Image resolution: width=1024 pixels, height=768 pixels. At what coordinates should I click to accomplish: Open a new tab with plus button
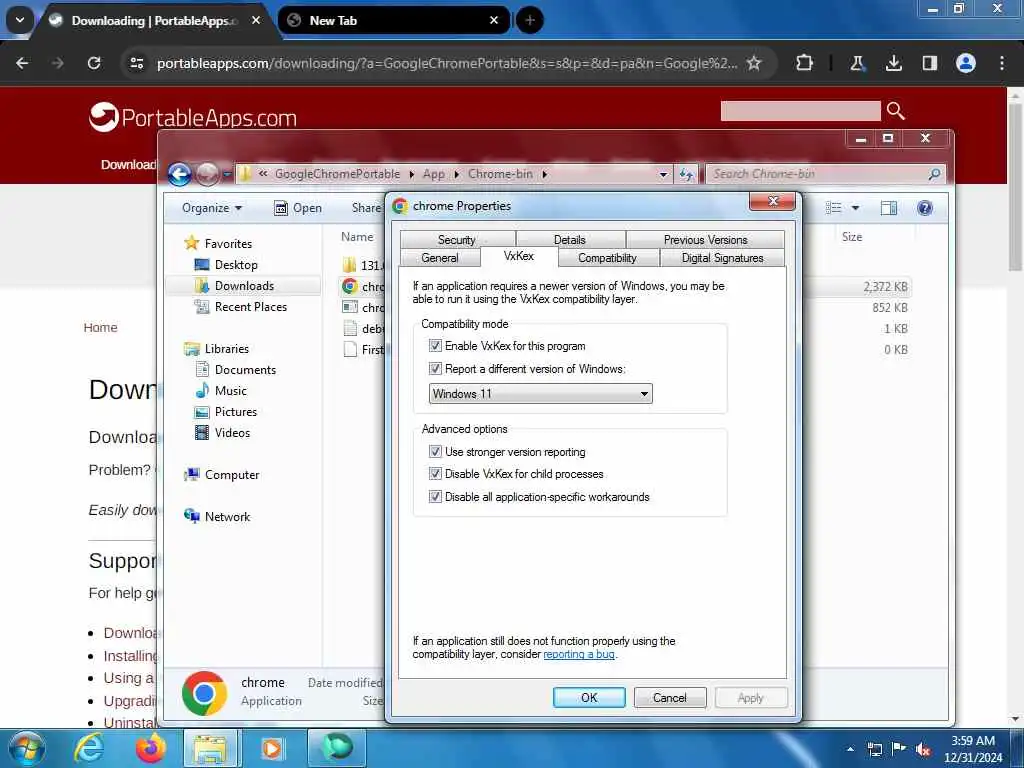click(x=530, y=20)
